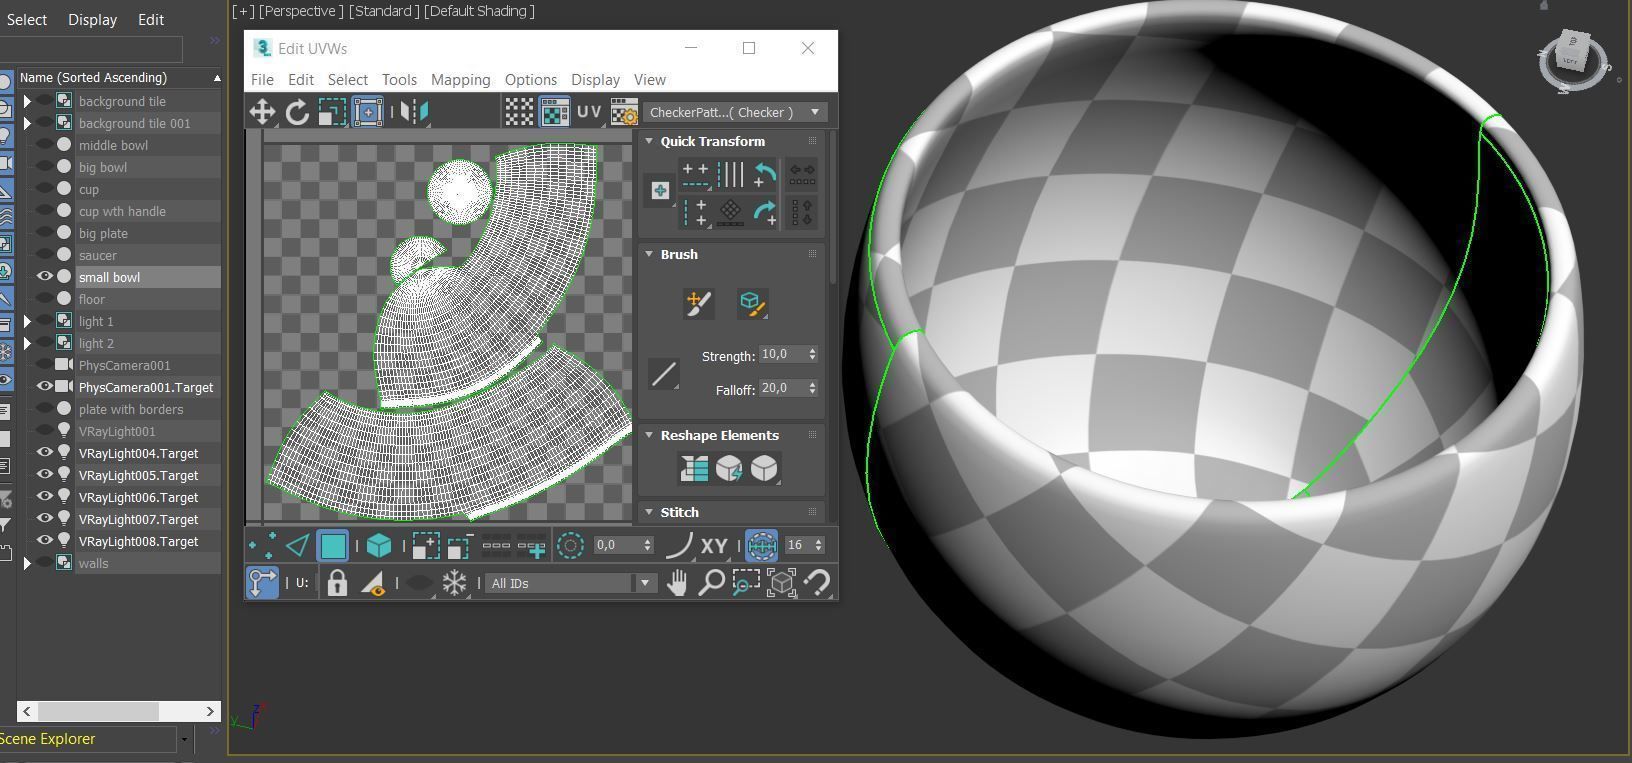Rotate selection clockwise in Quick Transform
1632x763 pixels.
coord(765,212)
